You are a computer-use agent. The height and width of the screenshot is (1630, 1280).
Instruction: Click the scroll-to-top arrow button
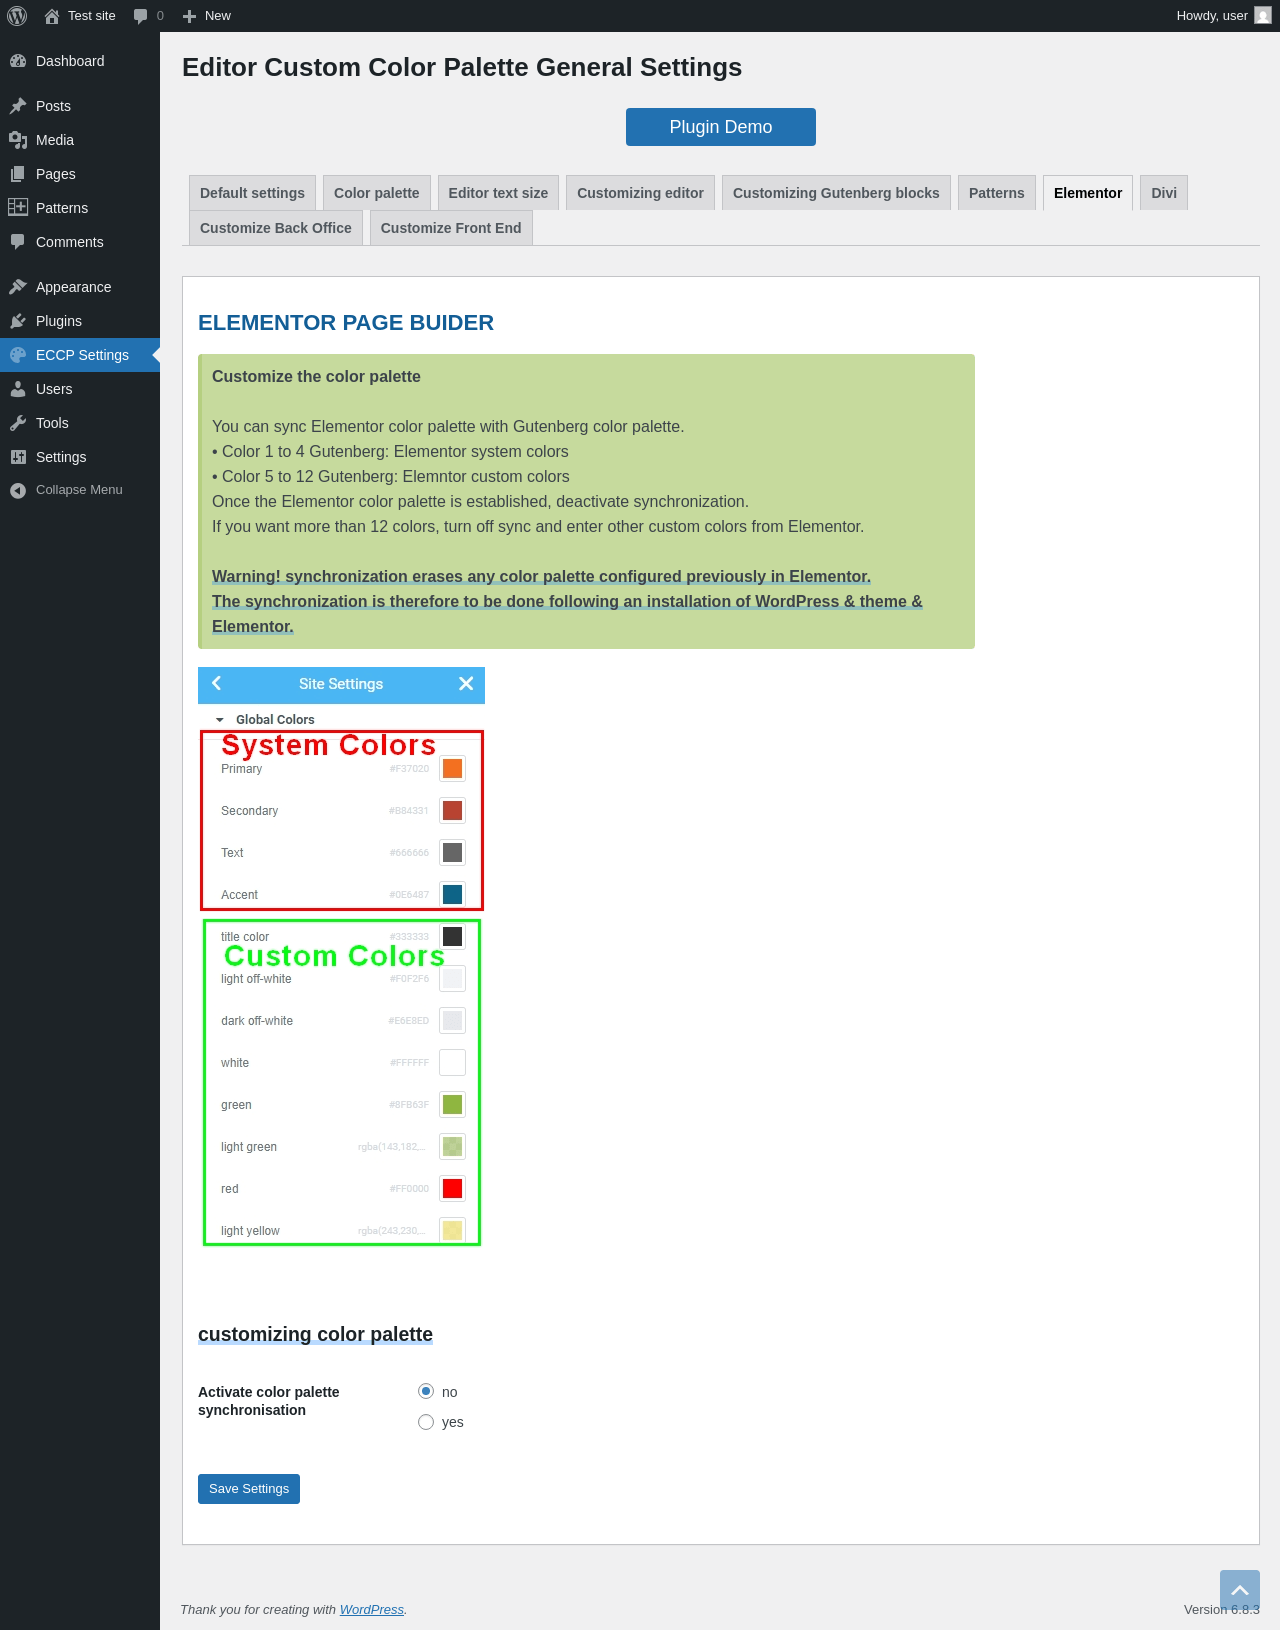click(x=1239, y=1589)
